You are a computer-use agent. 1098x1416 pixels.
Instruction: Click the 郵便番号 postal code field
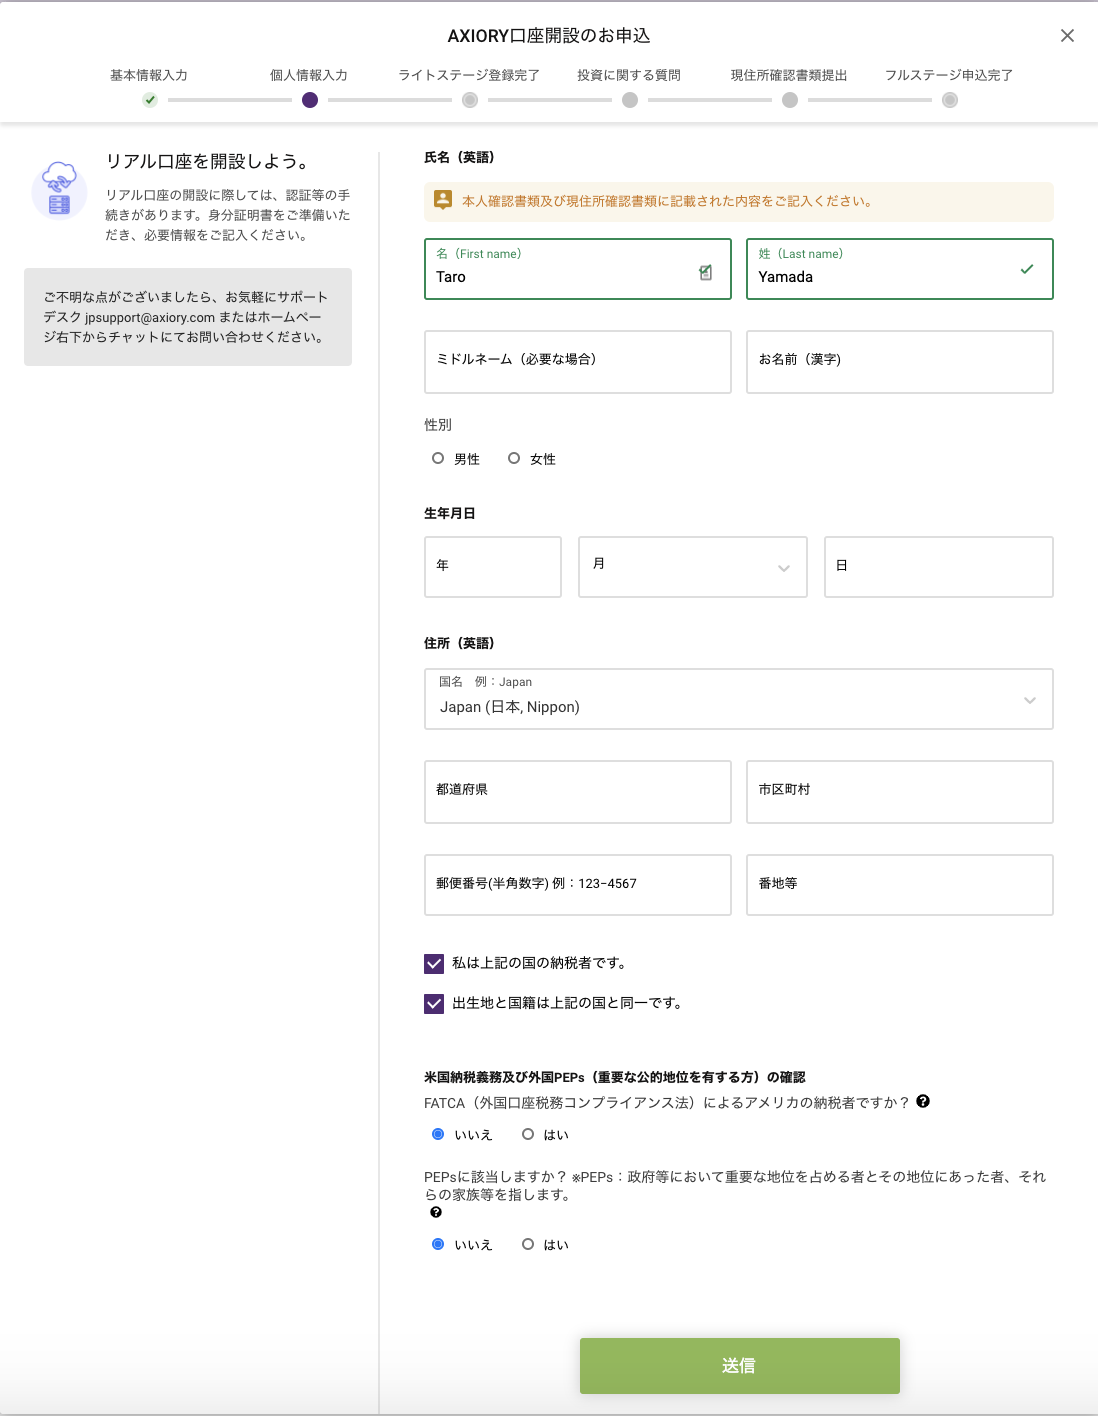[577, 884]
